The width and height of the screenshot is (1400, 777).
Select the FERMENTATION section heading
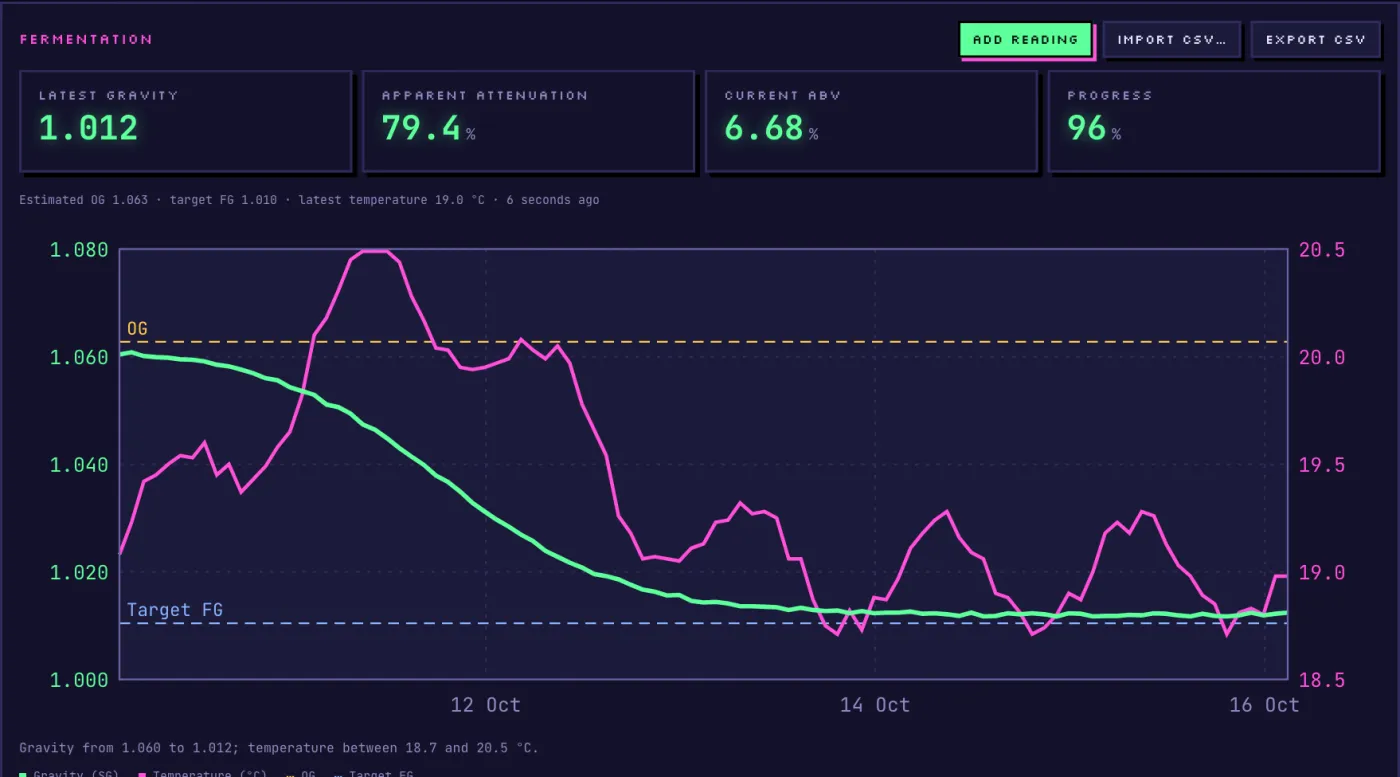(86, 40)
